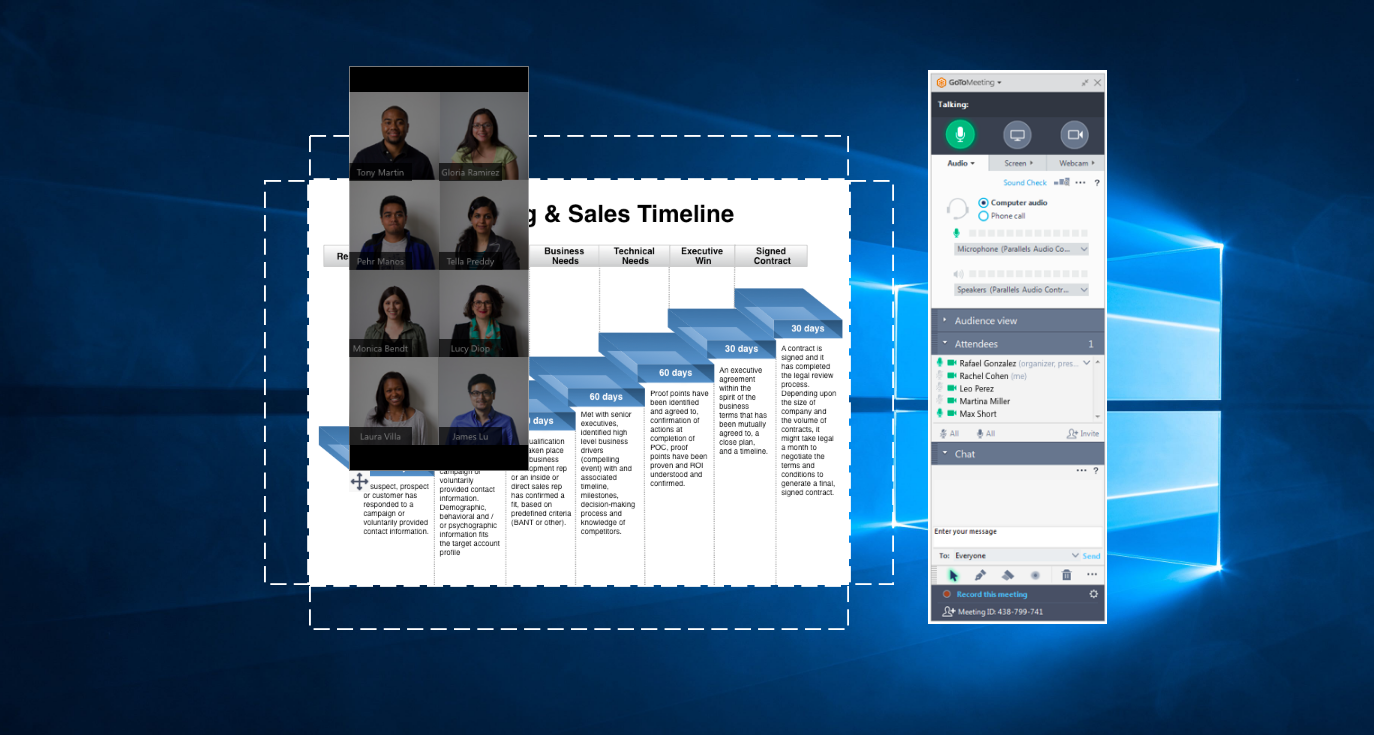The image size is (1374, 735).
Task: Open chat help question mark
Action: [1096, 470]
